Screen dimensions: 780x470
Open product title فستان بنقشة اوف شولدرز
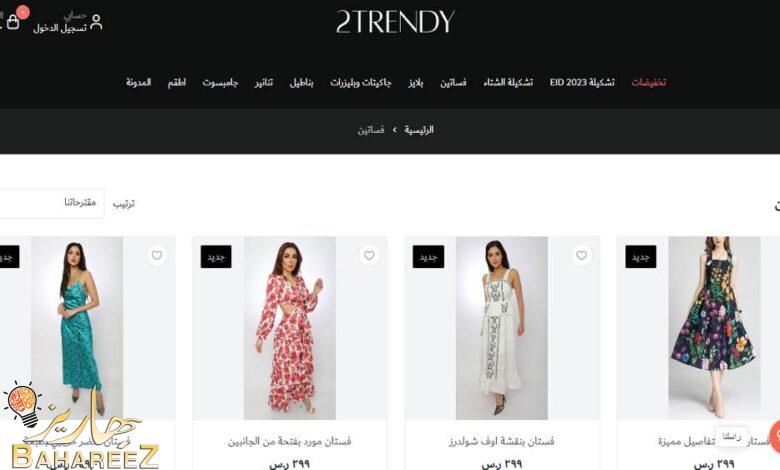point(502,441)
